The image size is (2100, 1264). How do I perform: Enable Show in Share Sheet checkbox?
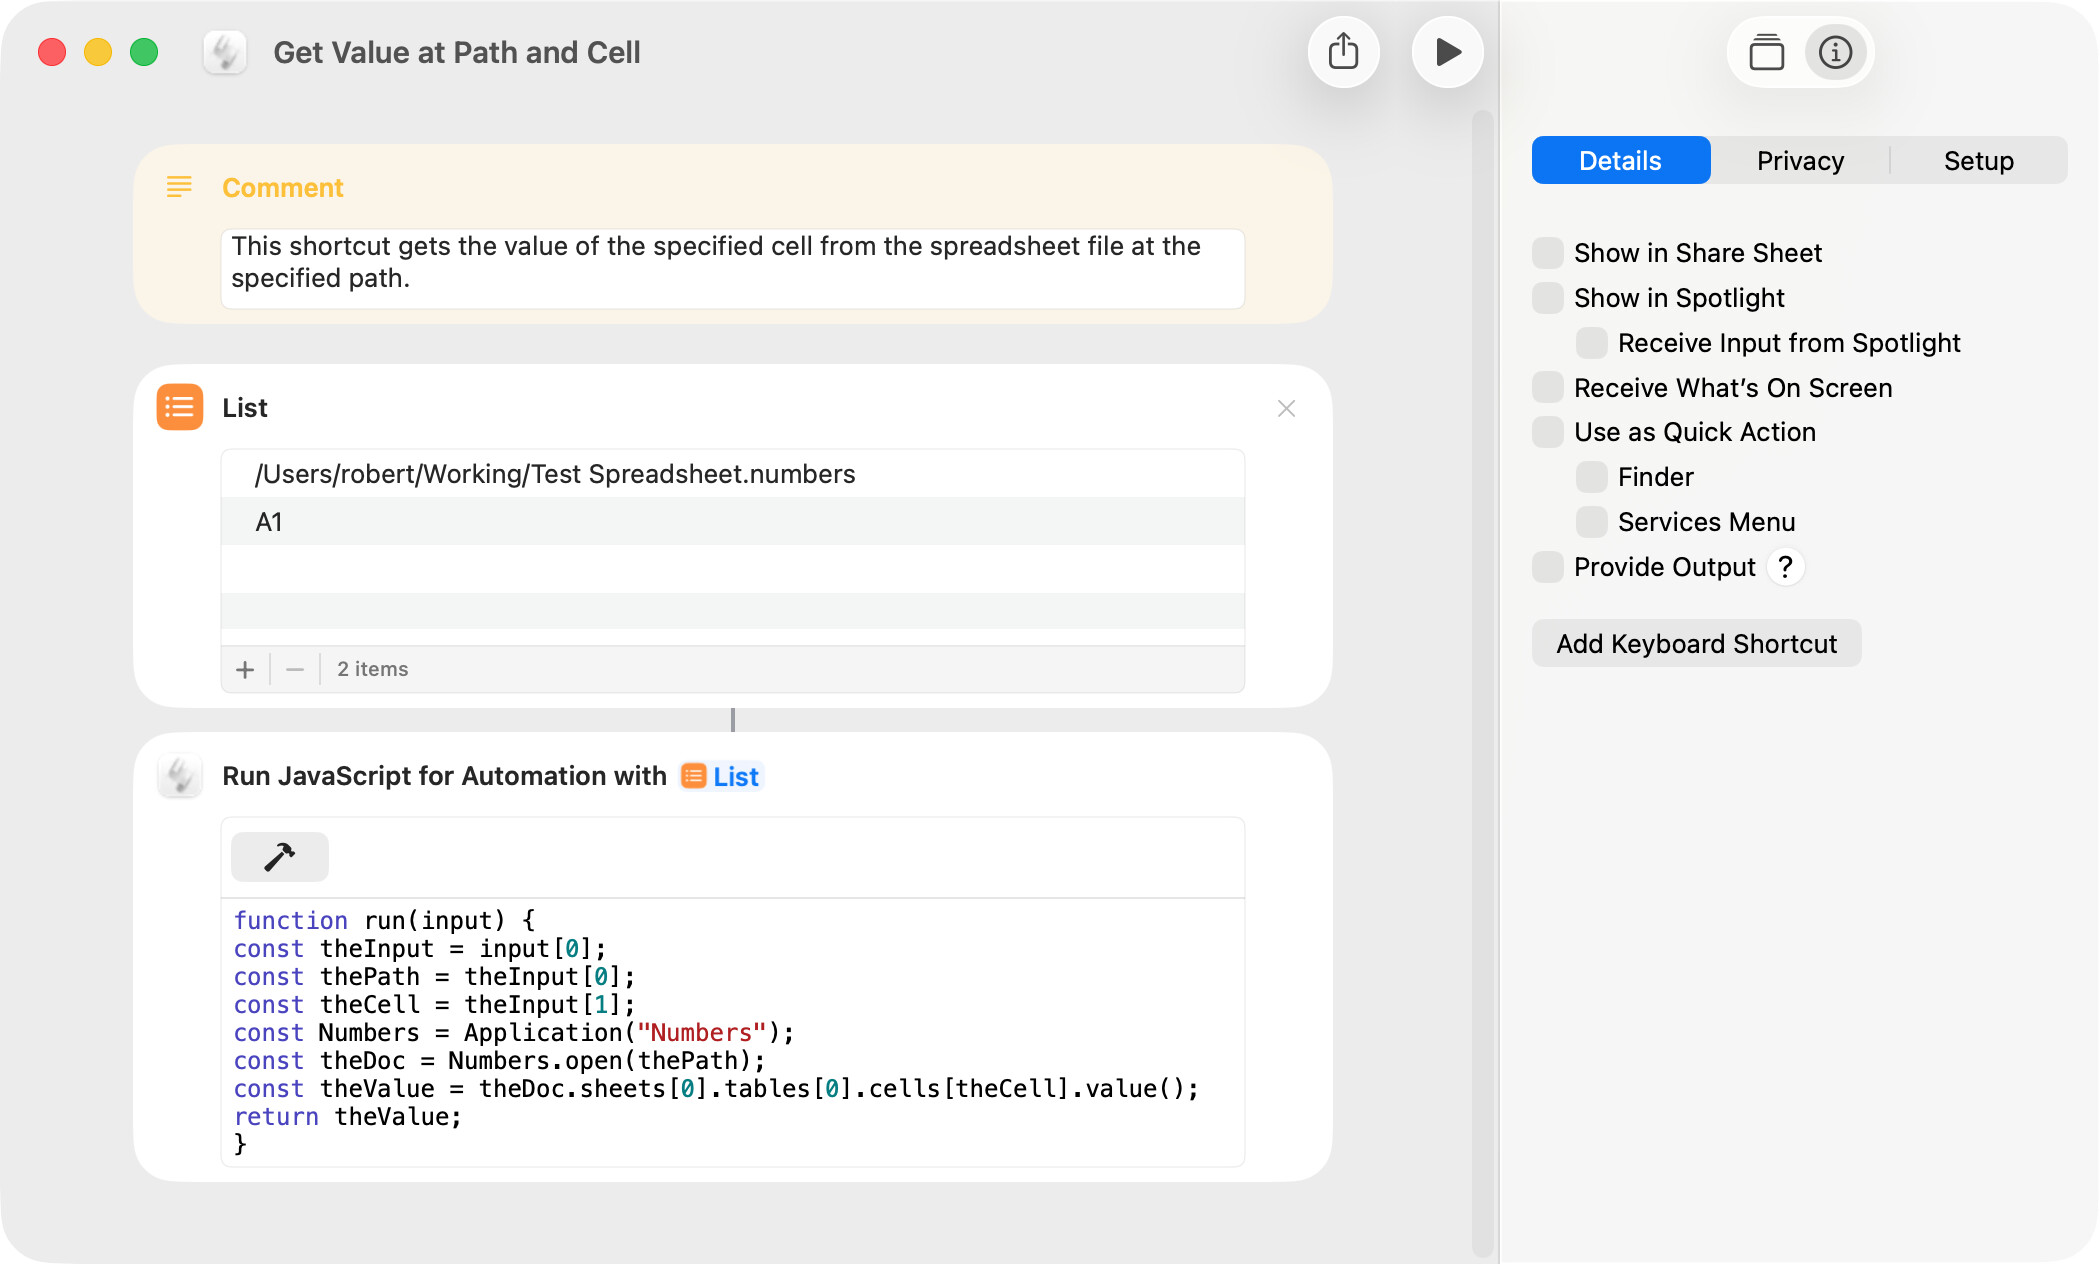click(x=1548, y=253)
